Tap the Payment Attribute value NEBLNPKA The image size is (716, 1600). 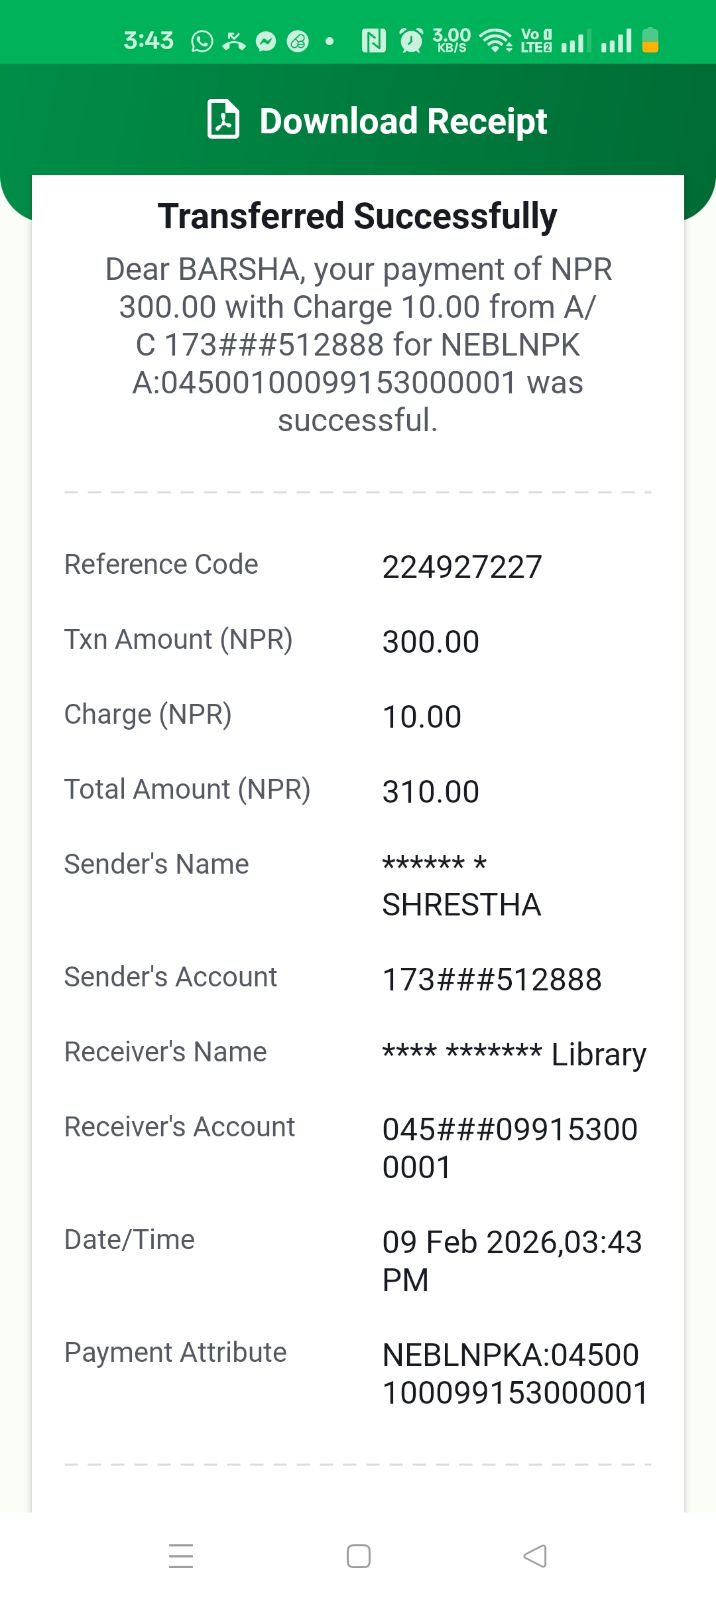point(514,1373)
